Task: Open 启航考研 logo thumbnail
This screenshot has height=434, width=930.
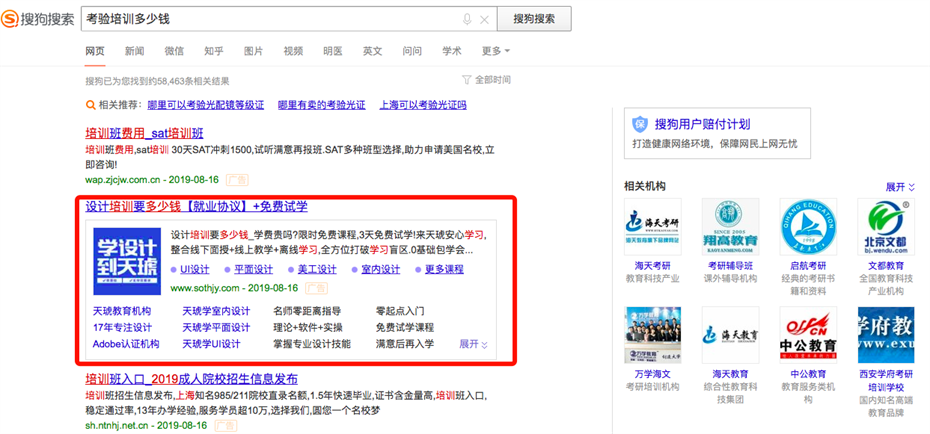Action: (808, 227)
